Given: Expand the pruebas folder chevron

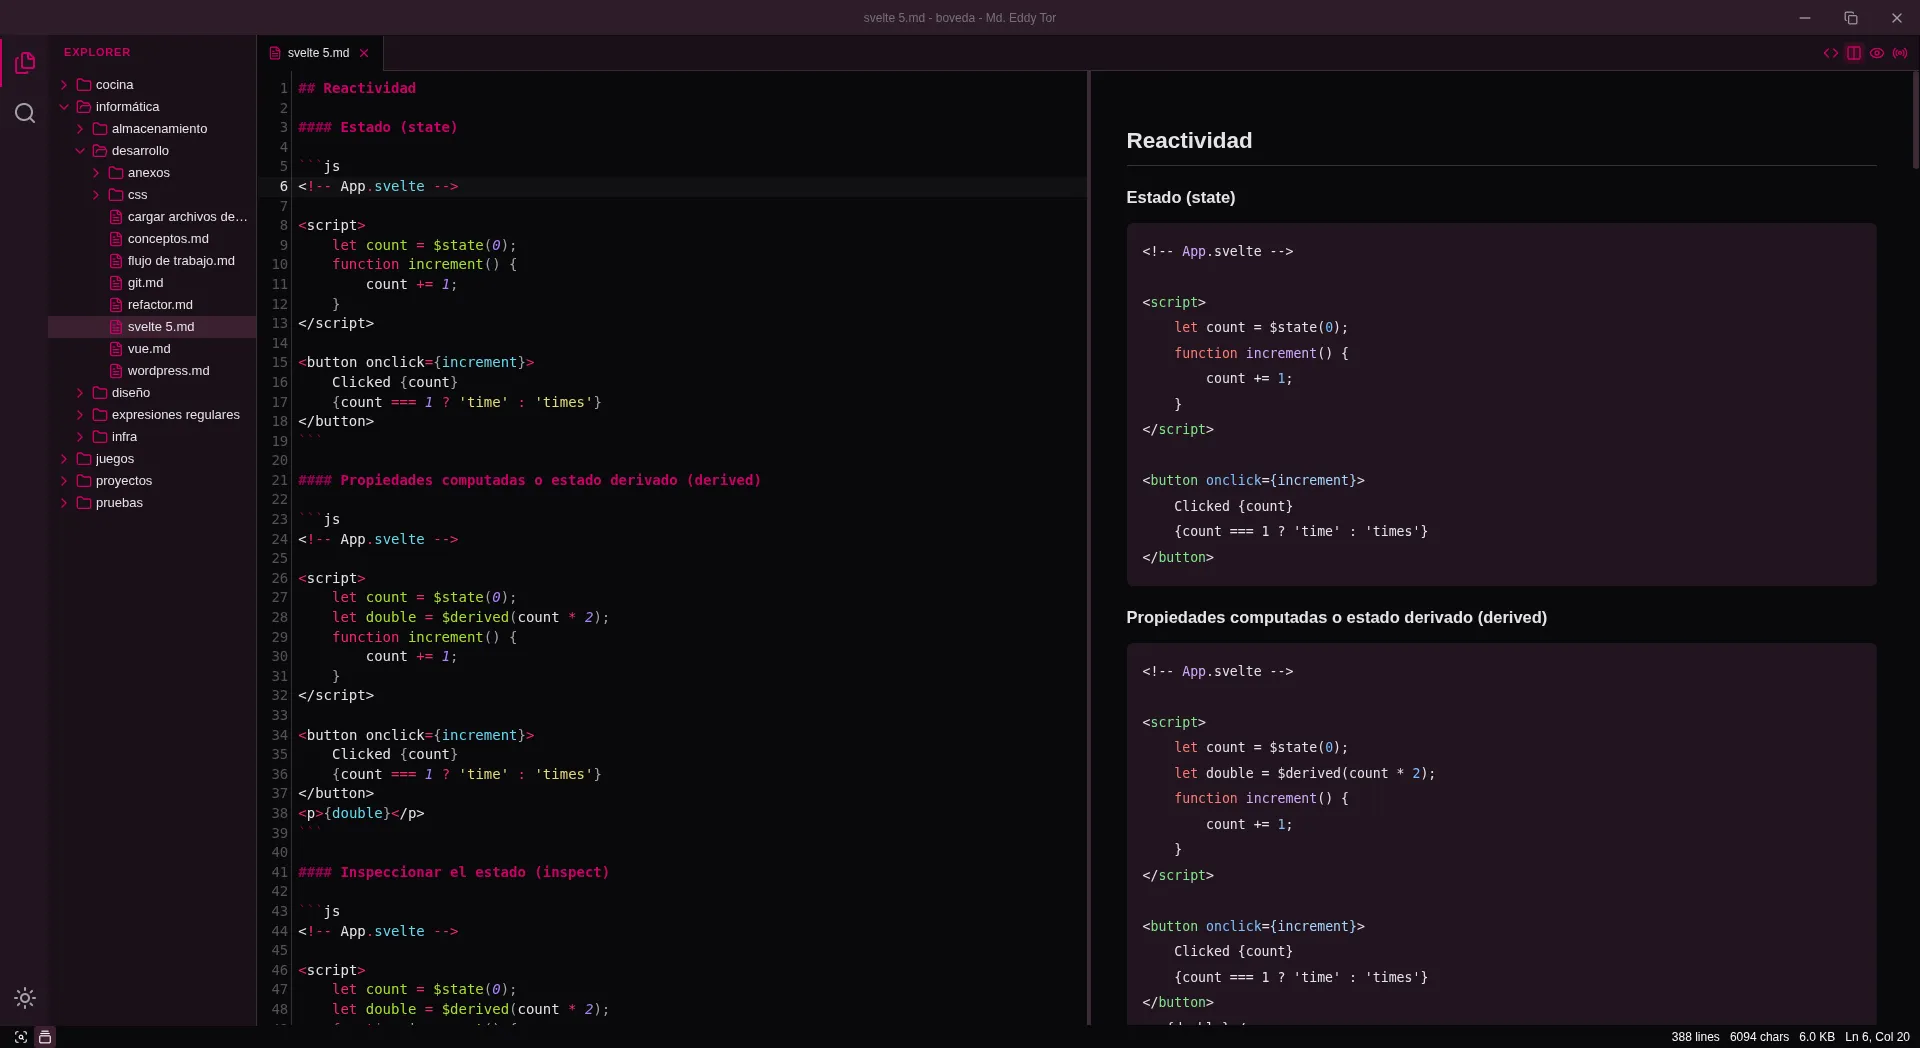Looking at the screenshot, I should [64, 503].
